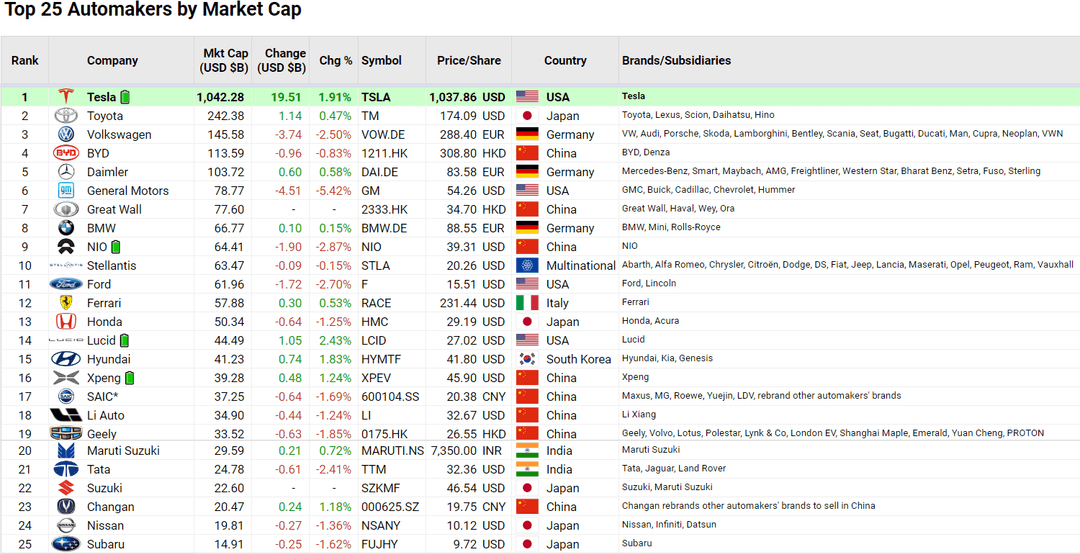Click the Maruti Suzuki company name

123,451
